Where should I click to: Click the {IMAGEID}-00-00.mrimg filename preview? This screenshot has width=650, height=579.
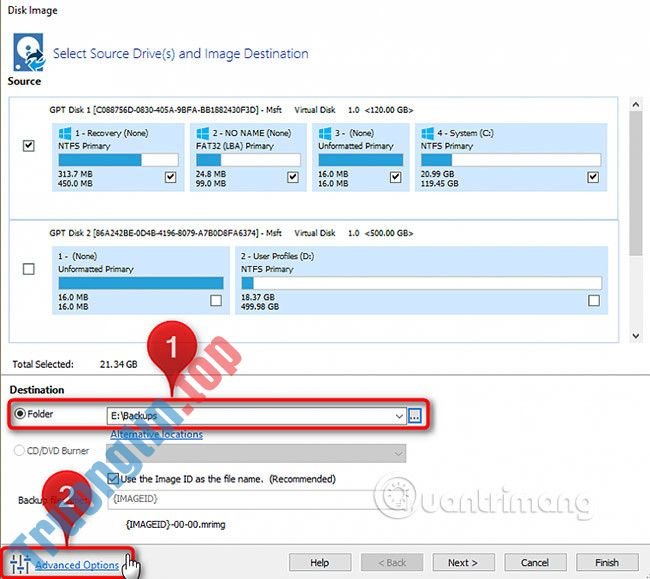coord(176,525)
